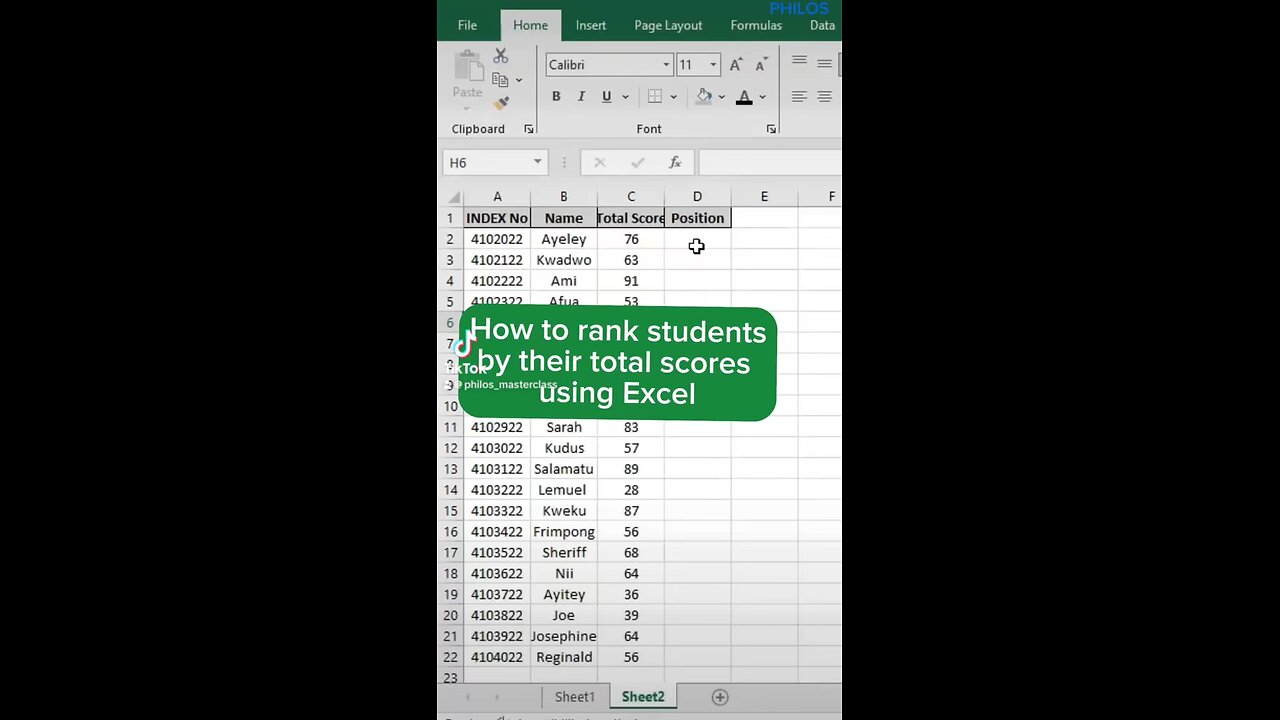Switch to the Home ribbon tab
Image resolution: width=1280 pixels, height=720 pixels.
point(530,26)
